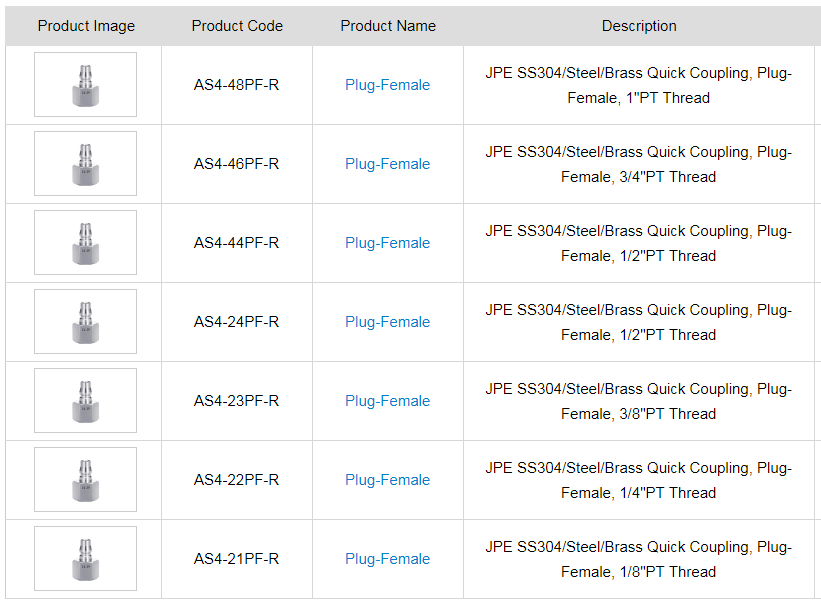The height and width of the screenshot is (605, 821).
Task: Click the 1/8"PT Thread description cell
Action: tap(638, 560)
